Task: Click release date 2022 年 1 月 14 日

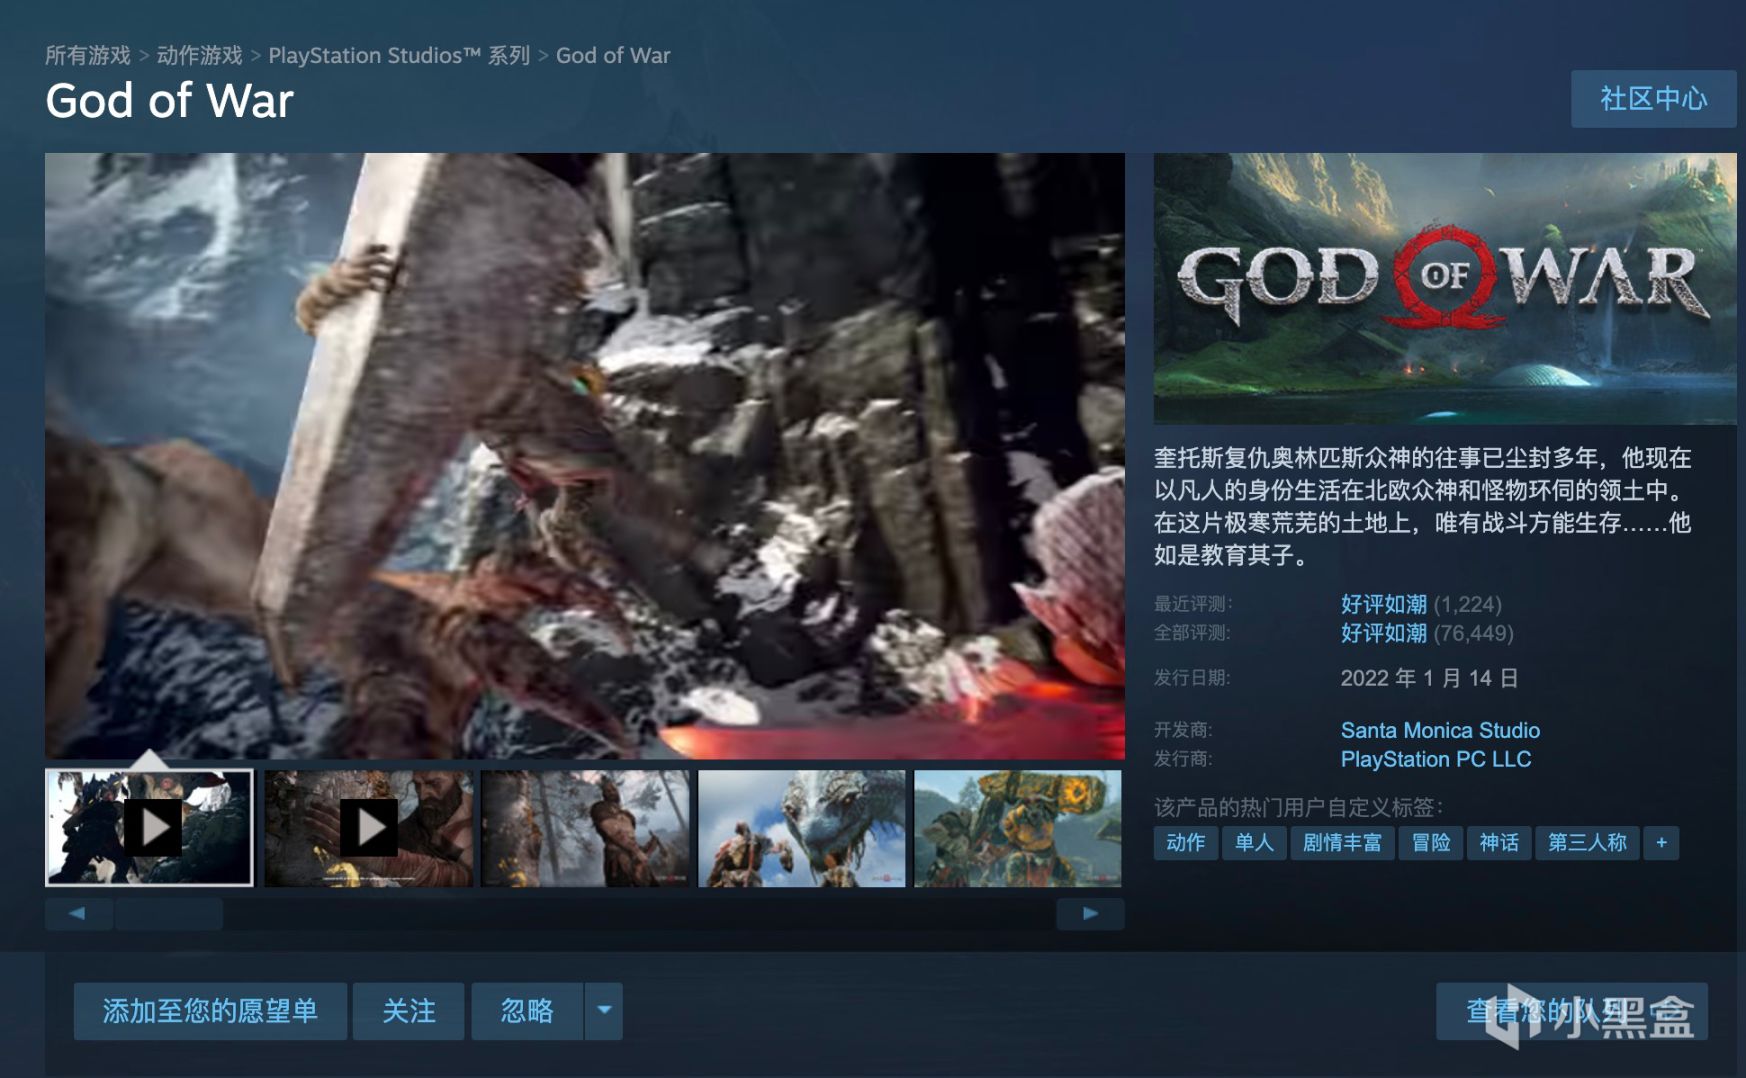Action: pyautogui.click(x=1429, y=678)
